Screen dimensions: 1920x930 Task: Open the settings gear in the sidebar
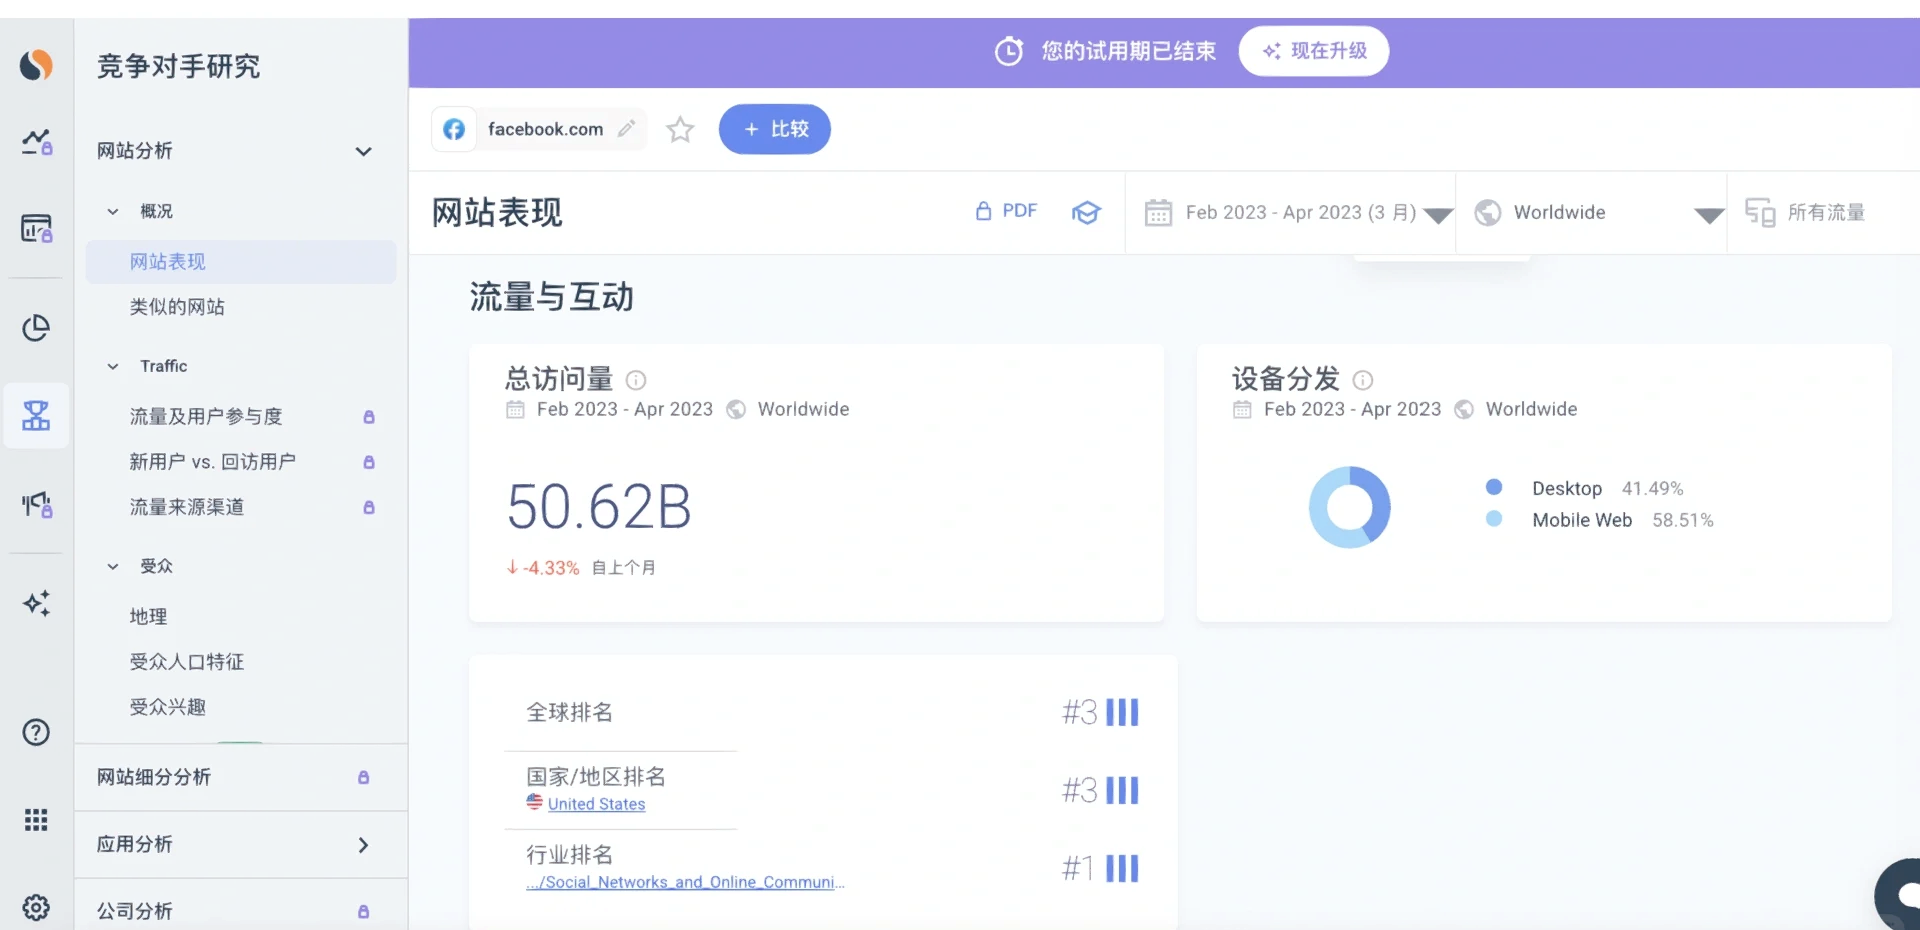(36, 907)
